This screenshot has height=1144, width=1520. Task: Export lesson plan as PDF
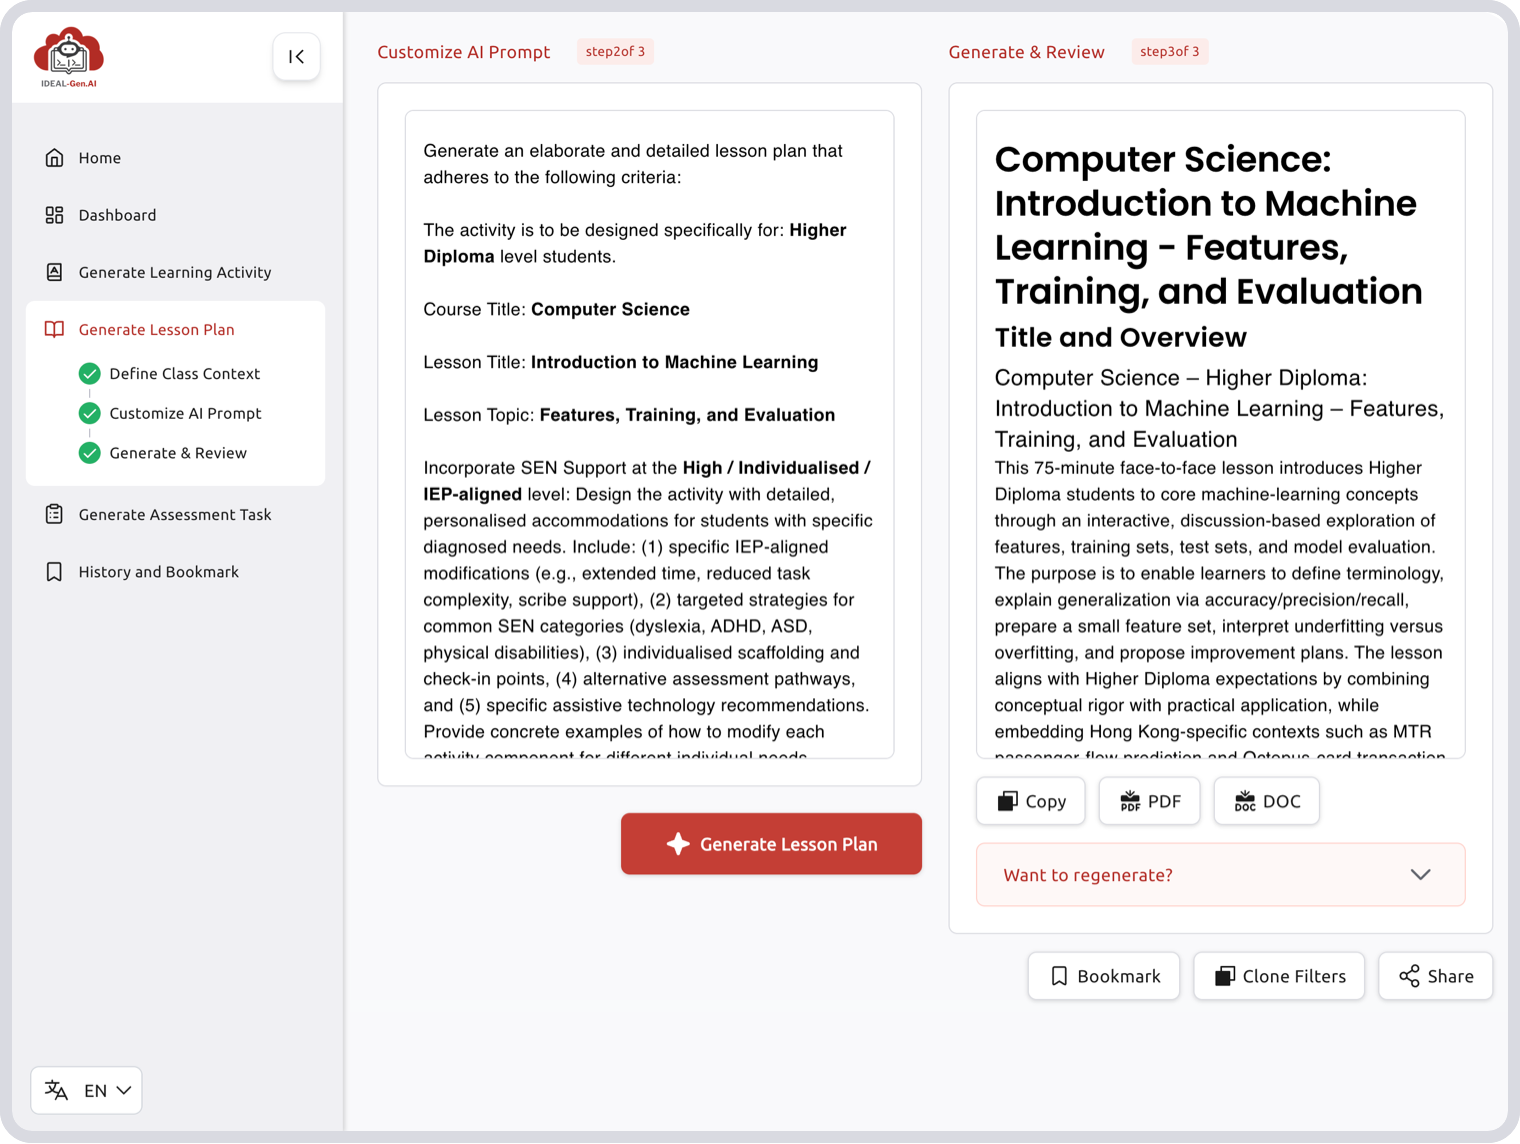[1149, 801]
